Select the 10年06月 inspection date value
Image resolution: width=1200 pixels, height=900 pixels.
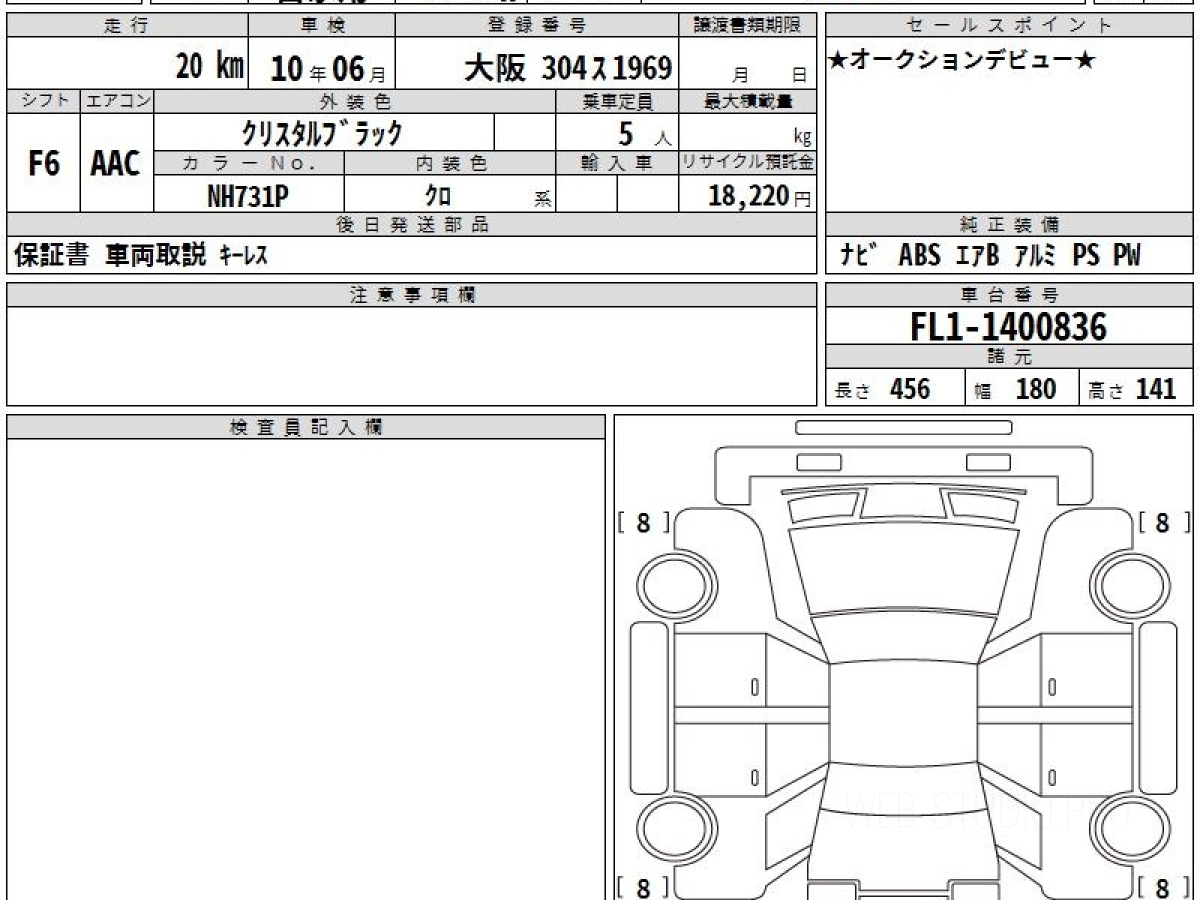[327, 69]
